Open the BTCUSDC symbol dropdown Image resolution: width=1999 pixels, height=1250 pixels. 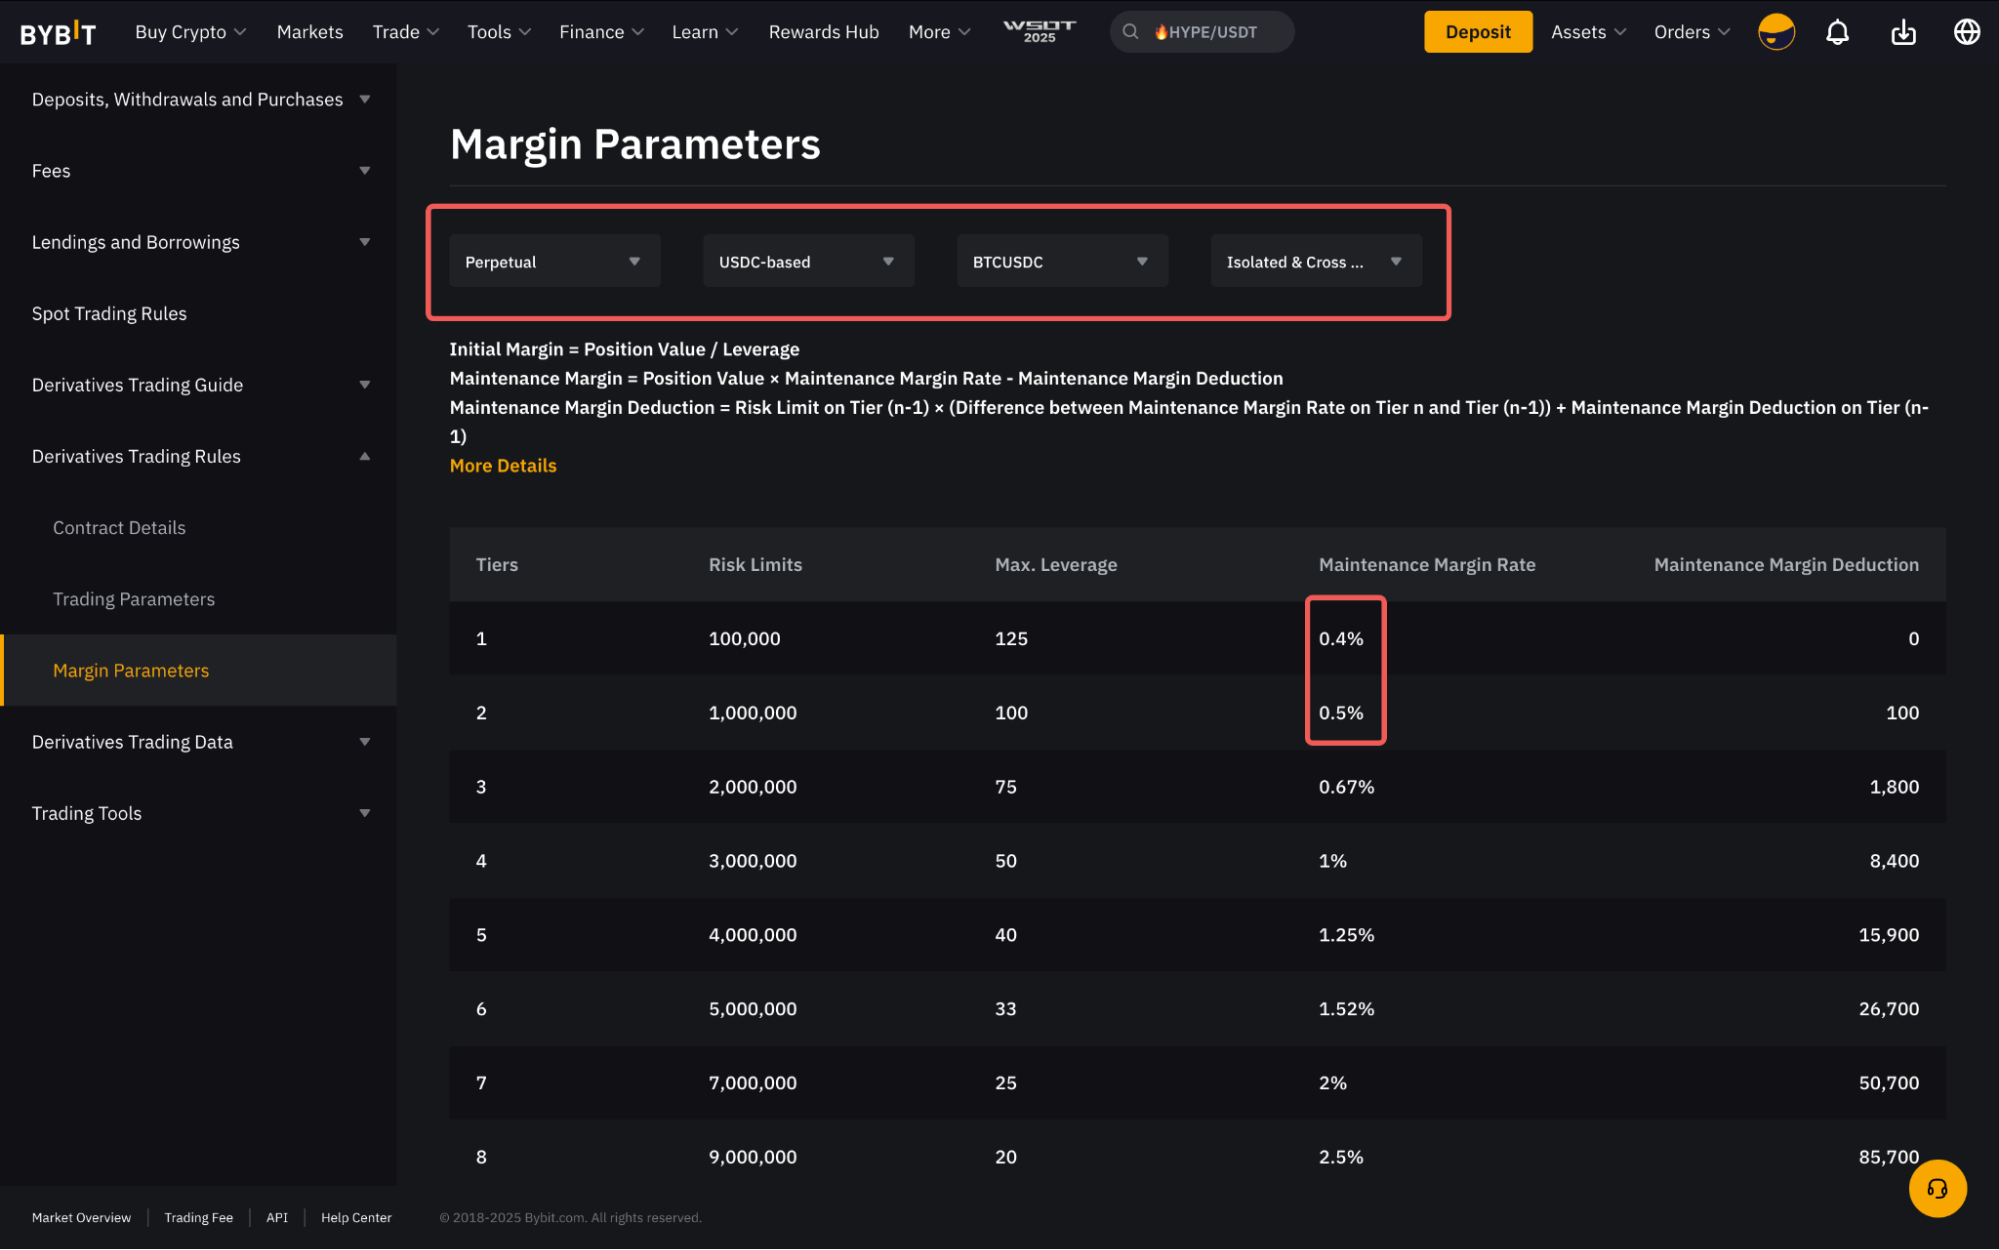click(1061, 262)
